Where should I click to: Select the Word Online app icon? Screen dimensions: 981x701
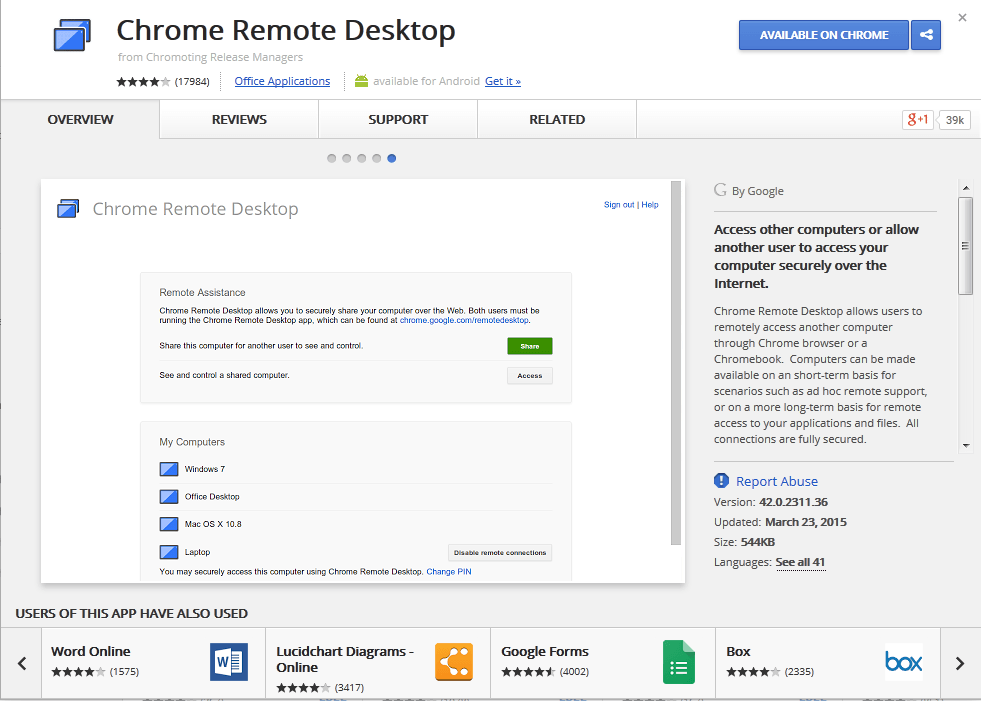pyautogui.click(x=228, y=662)
